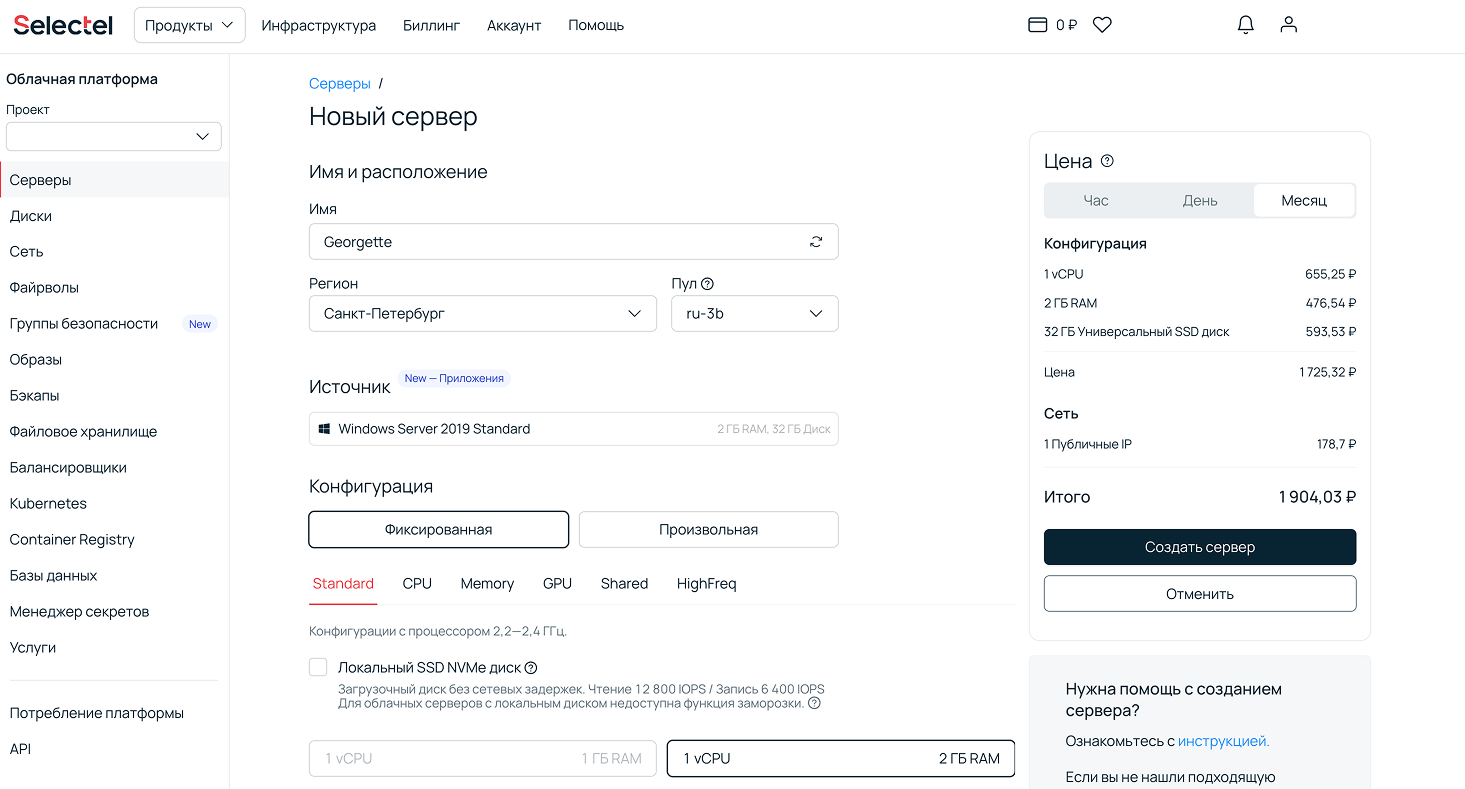Regenerate server name with refresh icon
The image size is (1465, 789).
[816, 242]
